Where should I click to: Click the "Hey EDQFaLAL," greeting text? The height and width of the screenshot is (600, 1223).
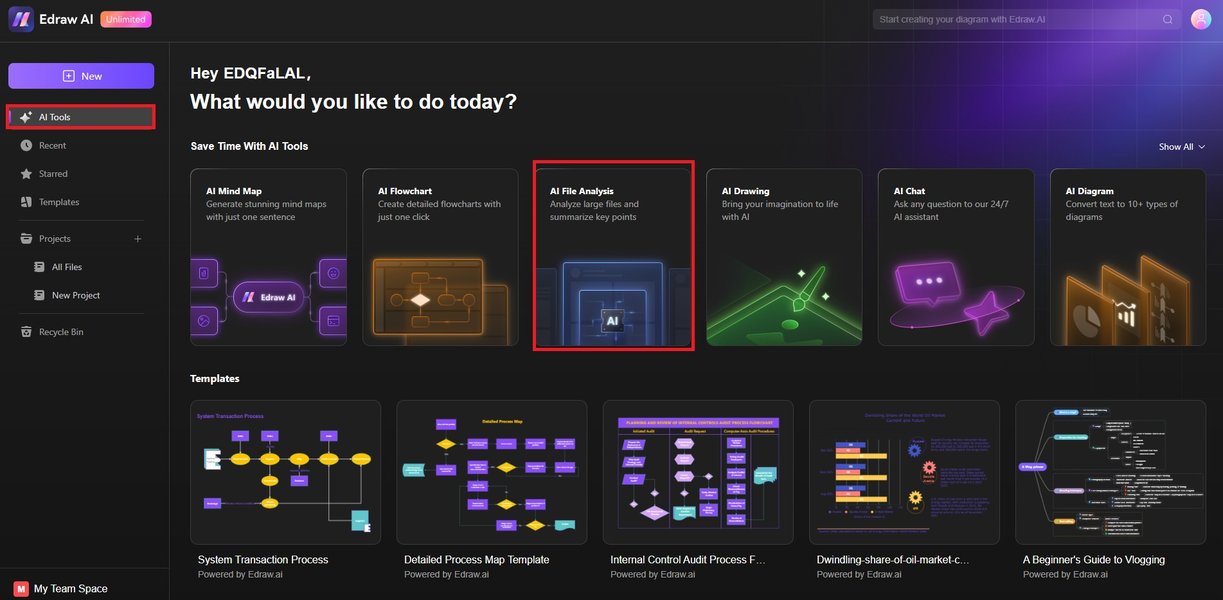251,73
